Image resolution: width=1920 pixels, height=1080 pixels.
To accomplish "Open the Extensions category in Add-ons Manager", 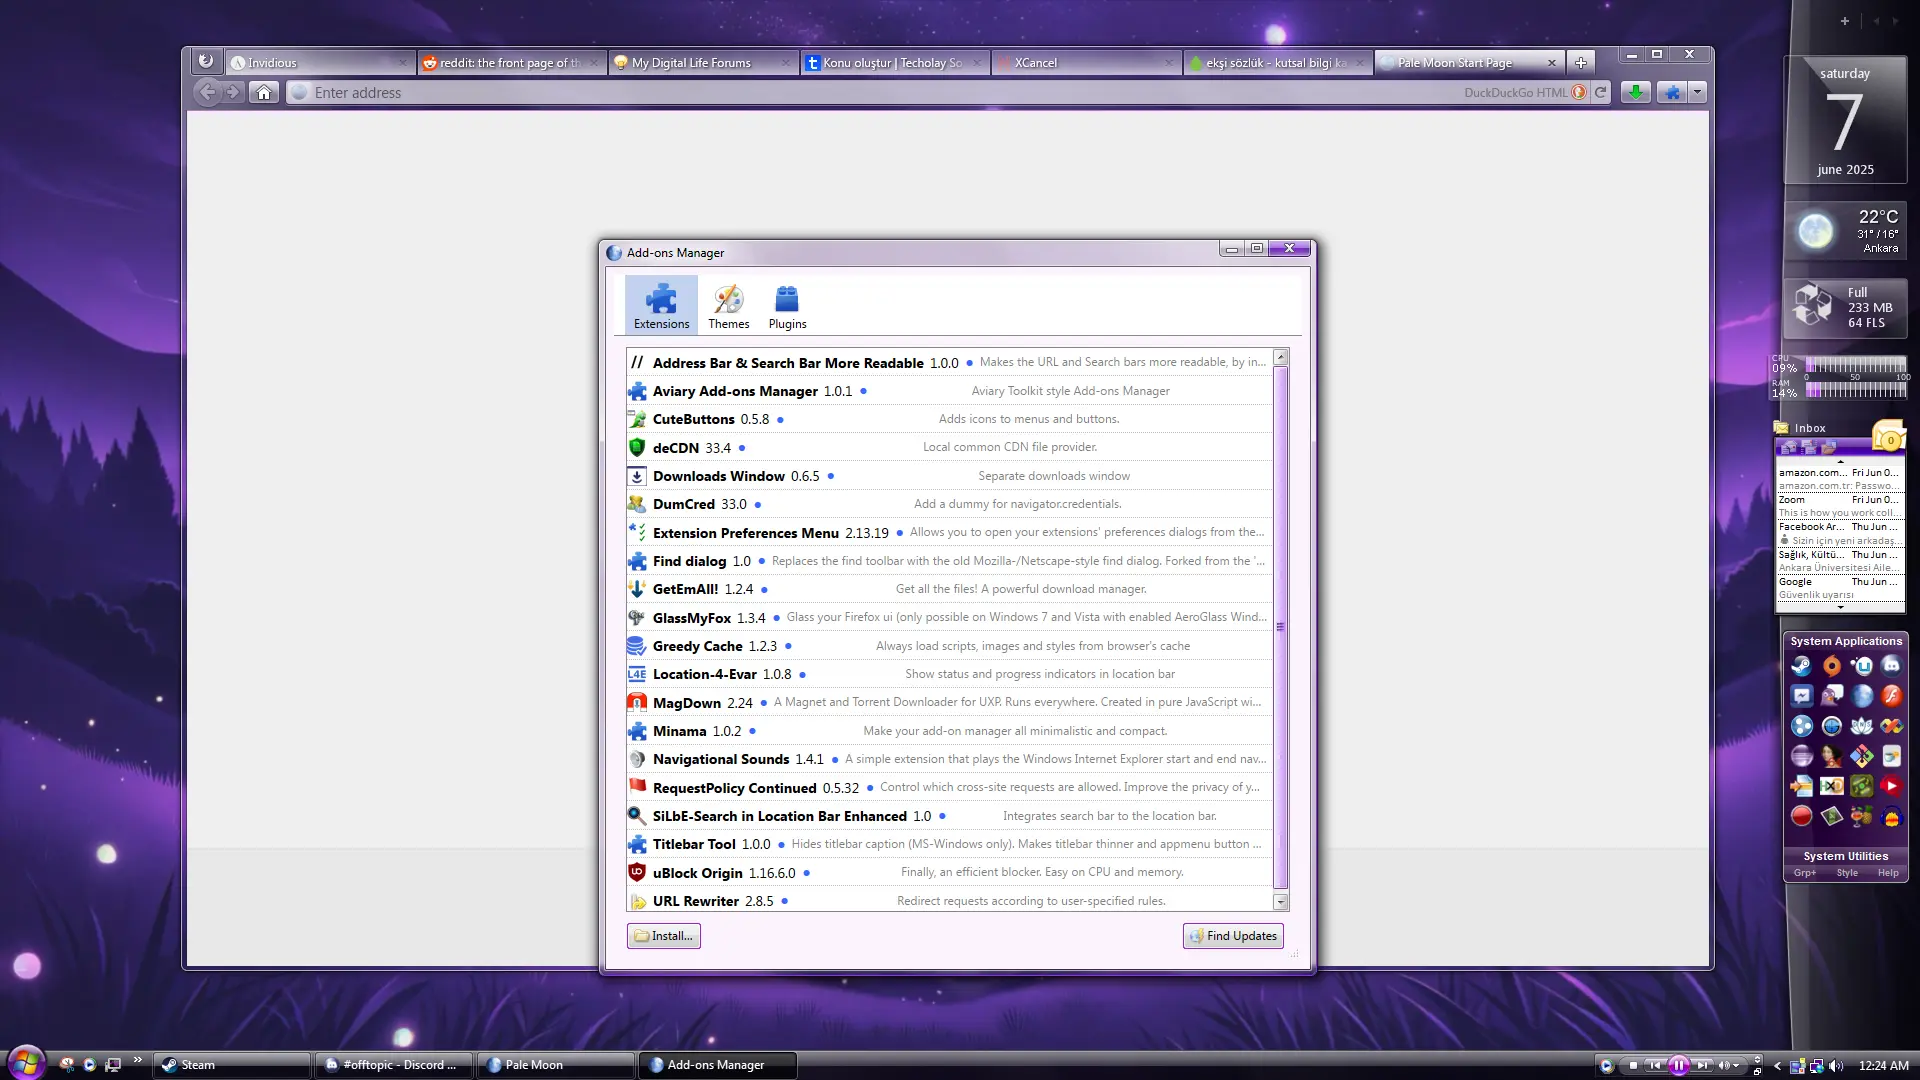I will [661, 305].
